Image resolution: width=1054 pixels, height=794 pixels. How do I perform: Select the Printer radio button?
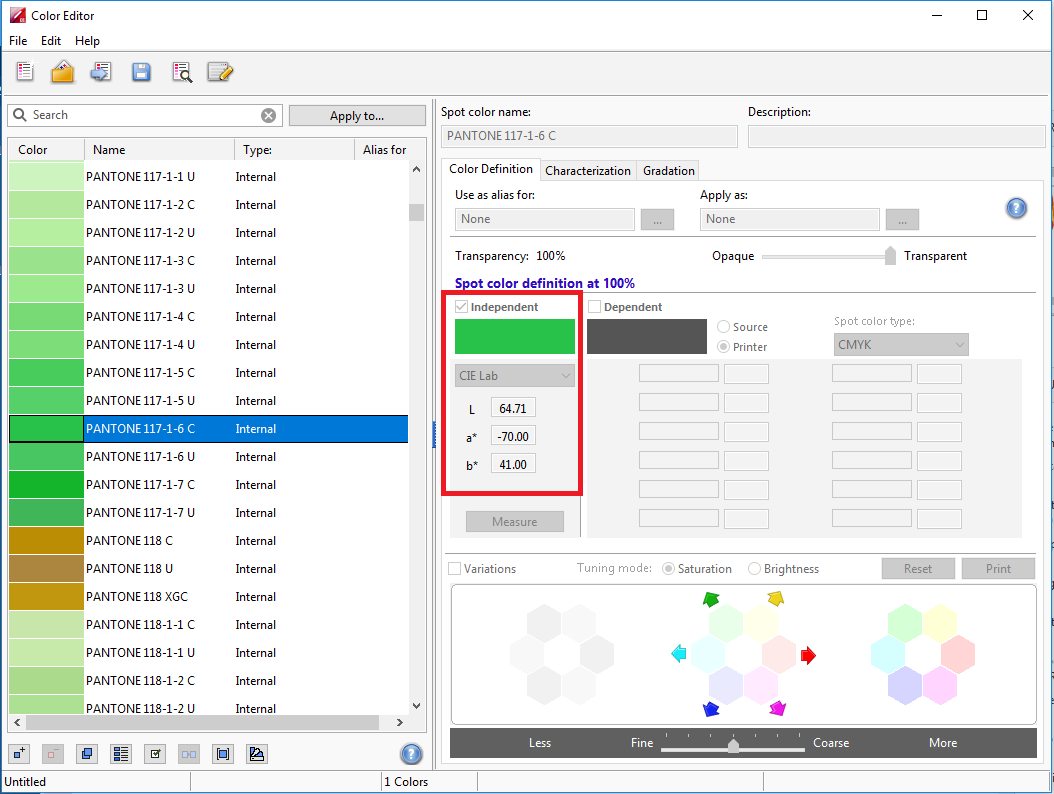pyautogui.click(x=723, y=347)
